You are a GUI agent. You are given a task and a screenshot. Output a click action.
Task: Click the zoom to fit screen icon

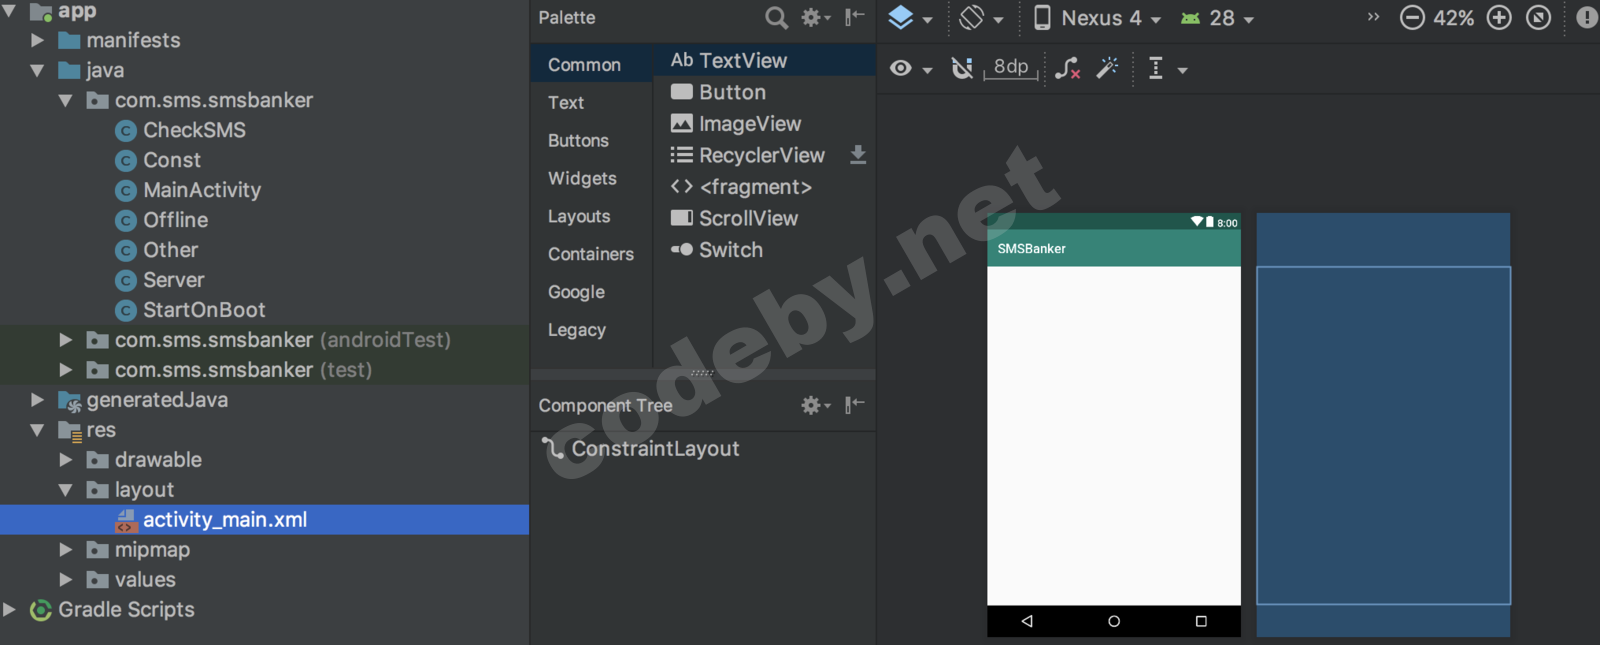pos(1540,18)
